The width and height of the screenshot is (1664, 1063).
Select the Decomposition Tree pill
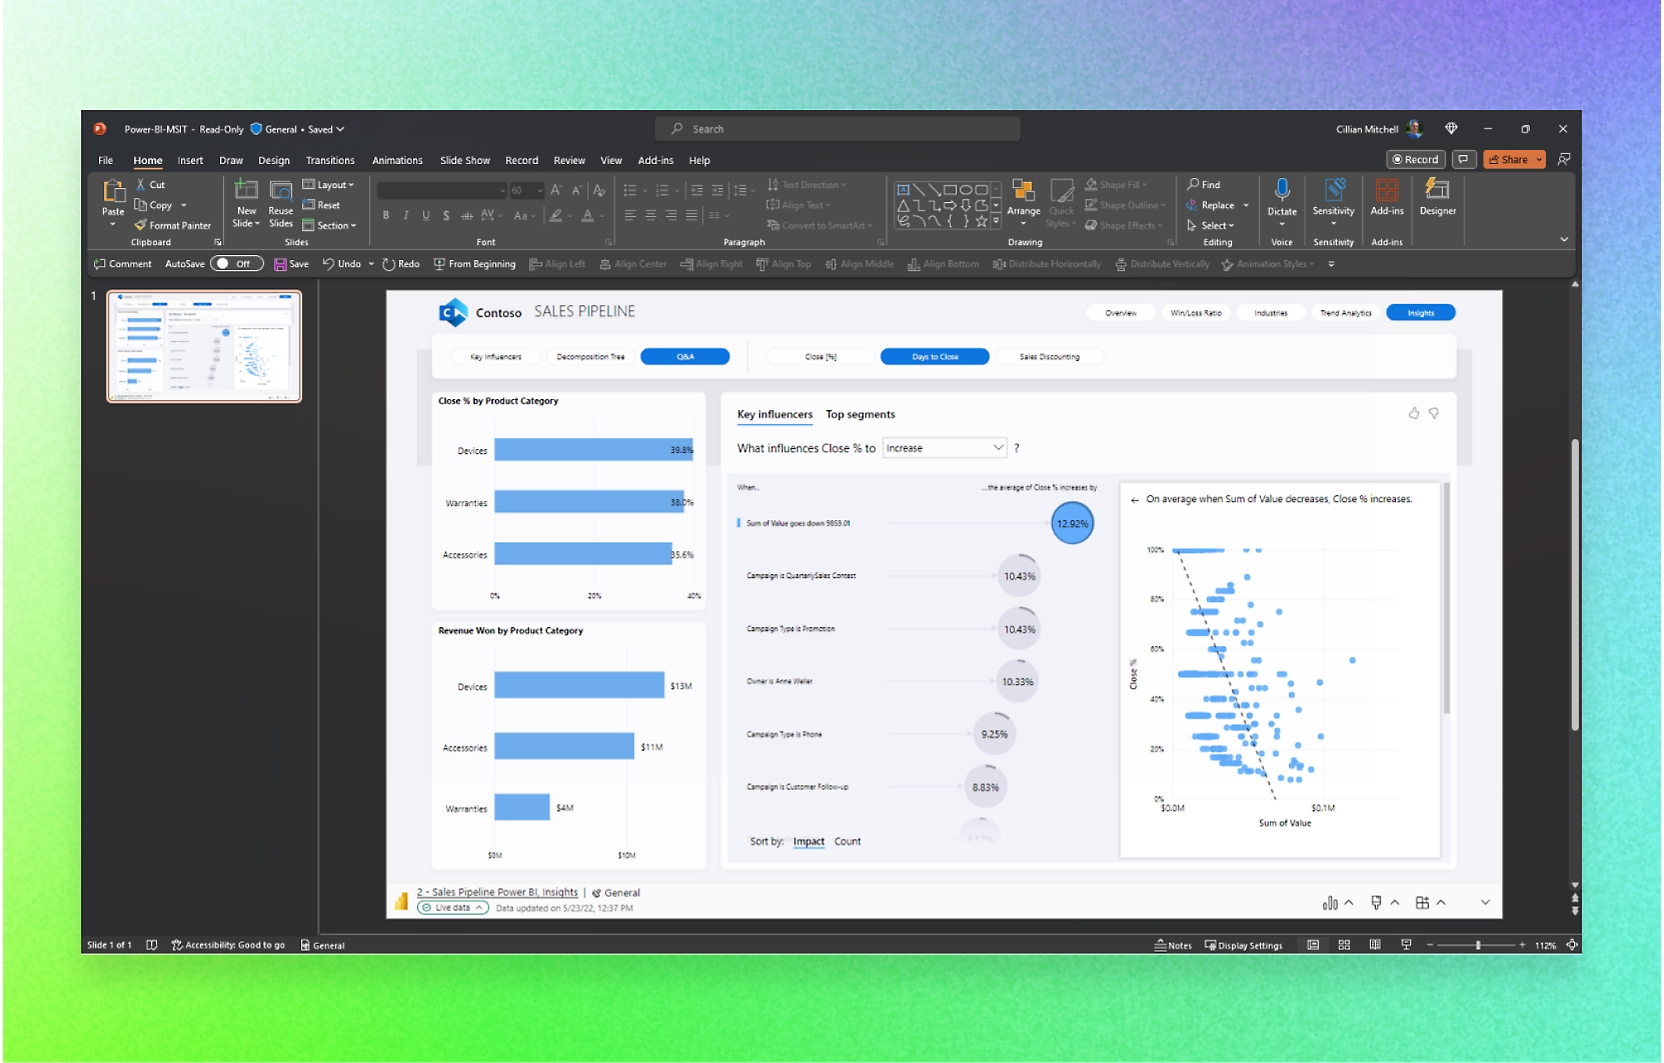click(x=590, y=357)
